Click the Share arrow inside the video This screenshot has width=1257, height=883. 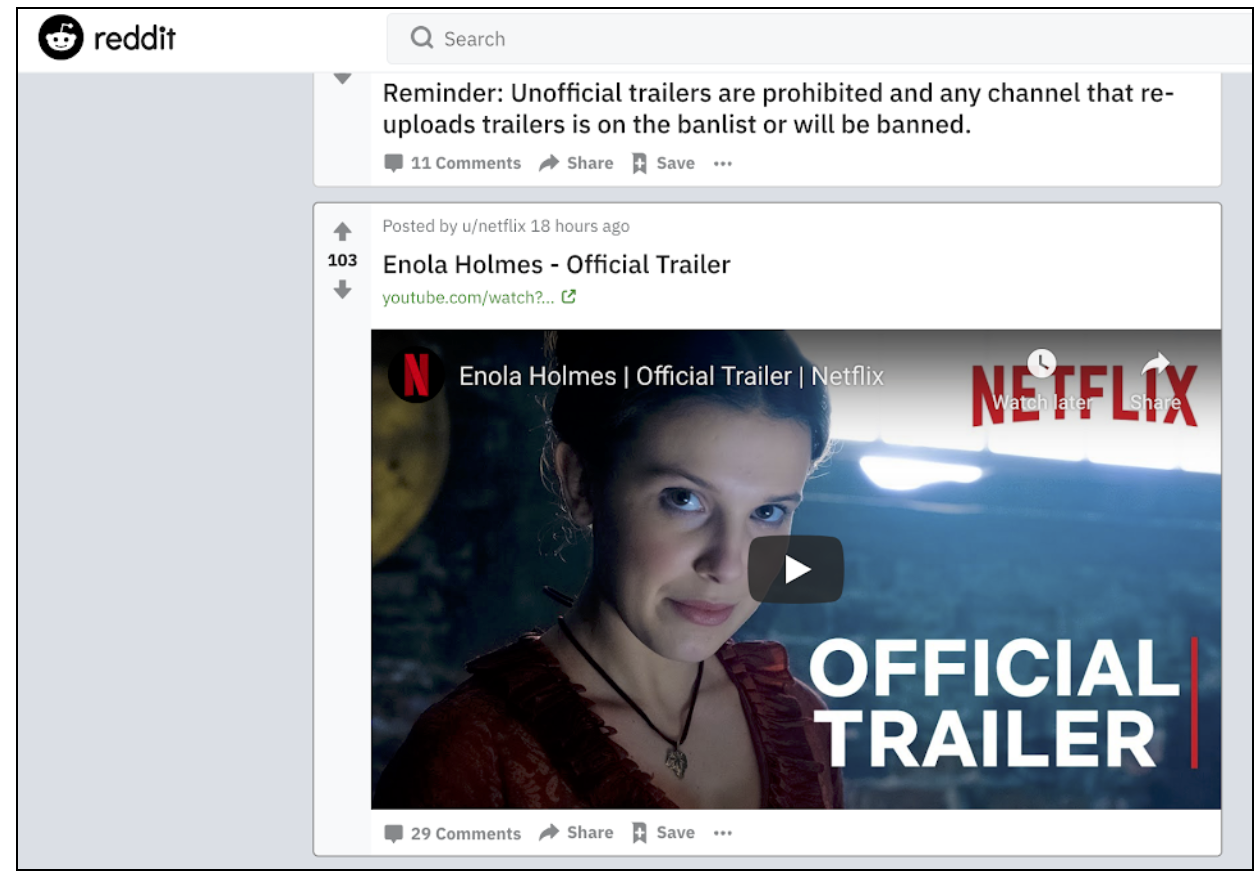coord(1155,365)
